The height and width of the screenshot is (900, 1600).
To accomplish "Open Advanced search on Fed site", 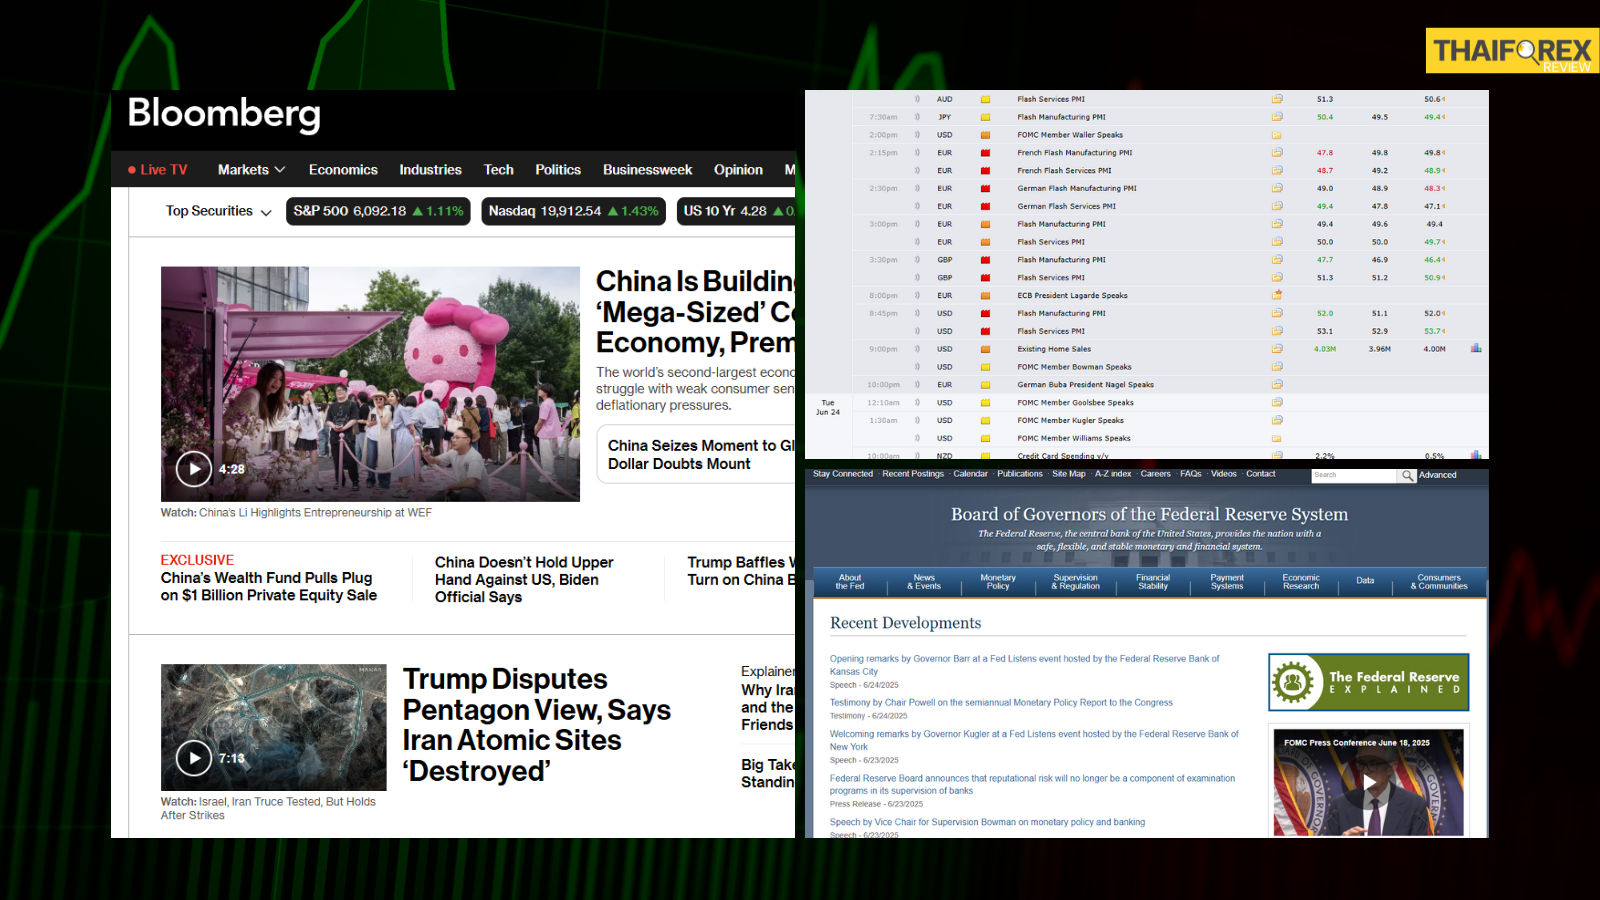I will (x=1437, y=475).
